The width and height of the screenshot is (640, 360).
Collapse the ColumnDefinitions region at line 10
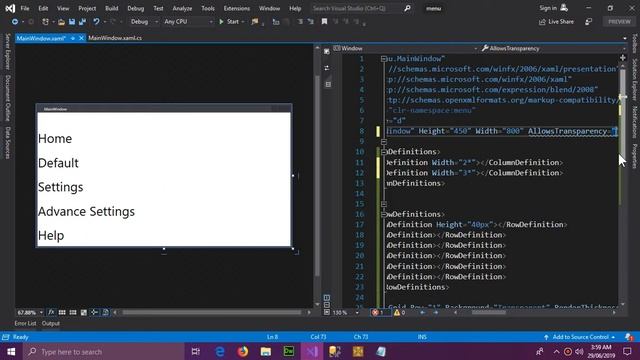(x=384, y=152)
